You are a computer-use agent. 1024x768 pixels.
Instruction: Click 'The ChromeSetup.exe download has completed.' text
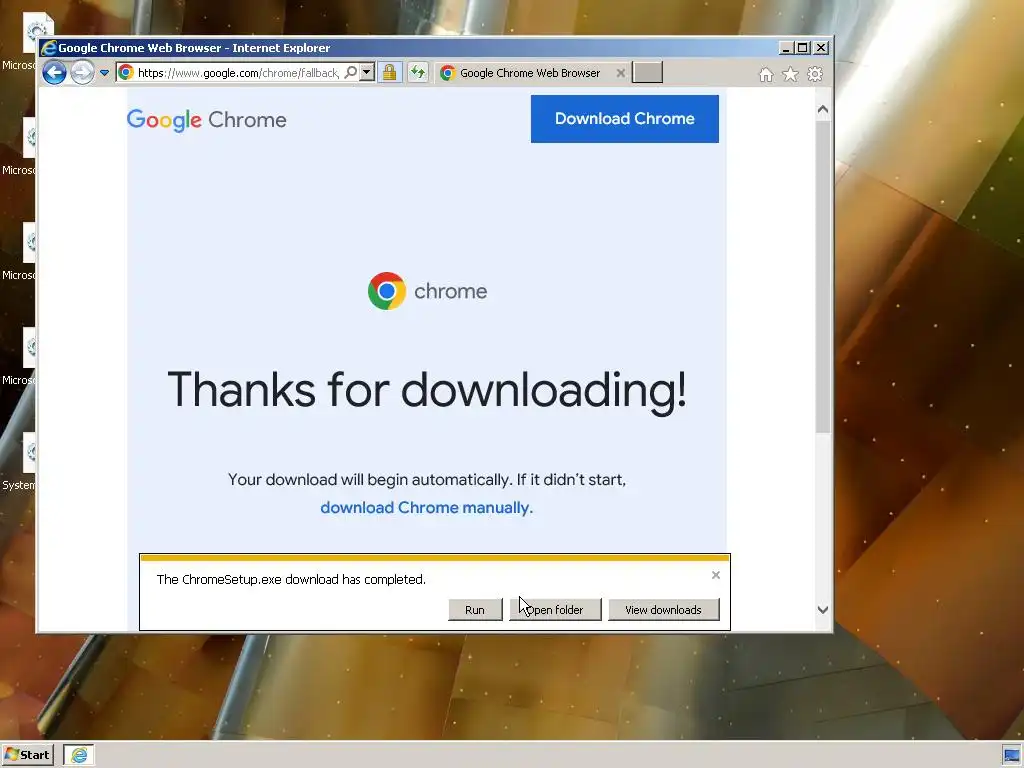click(x=291, y=579)
